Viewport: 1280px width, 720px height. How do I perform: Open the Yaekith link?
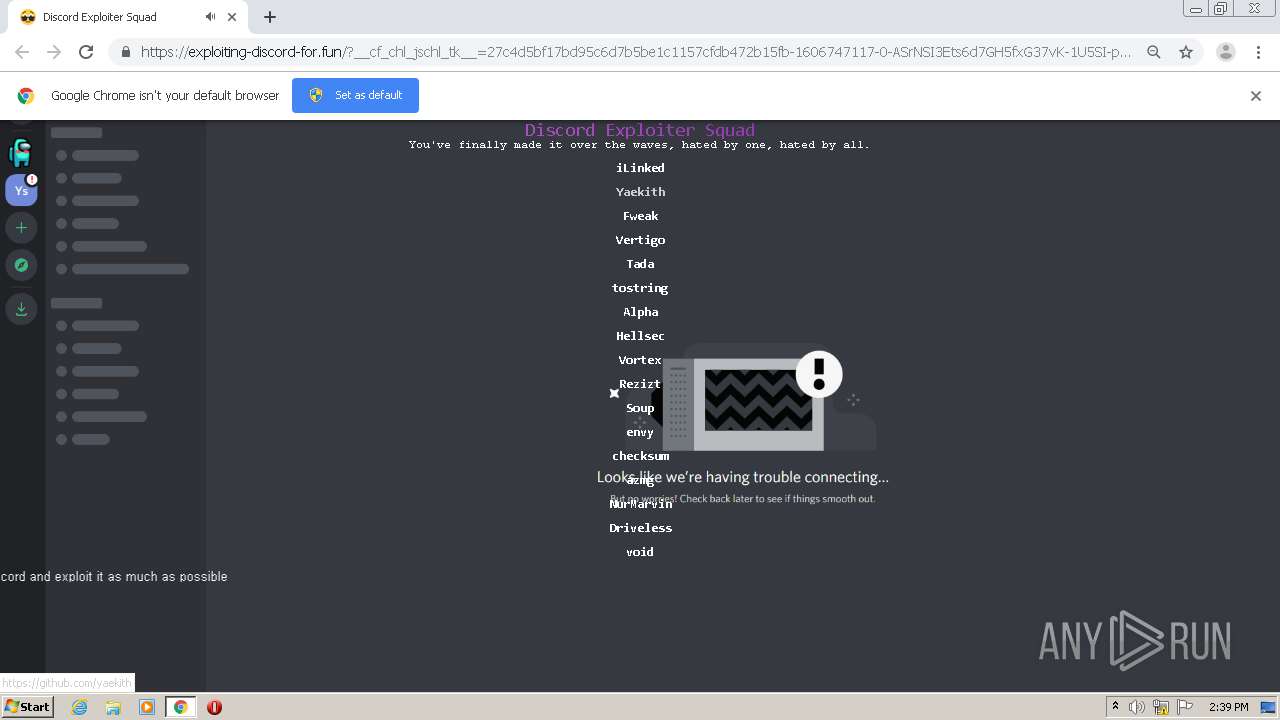tap(640, 192)
